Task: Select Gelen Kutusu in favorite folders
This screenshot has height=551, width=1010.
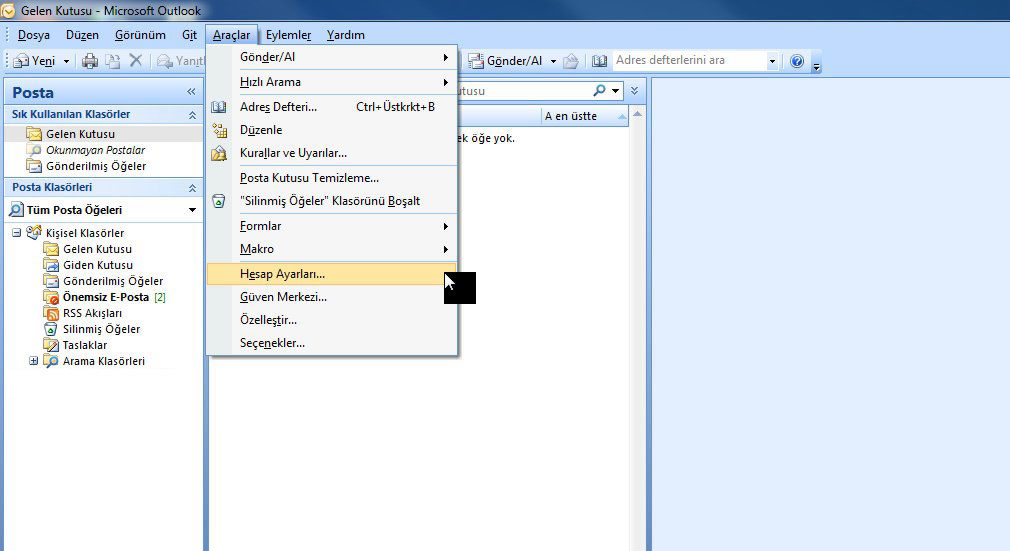Action: [80, 134]
